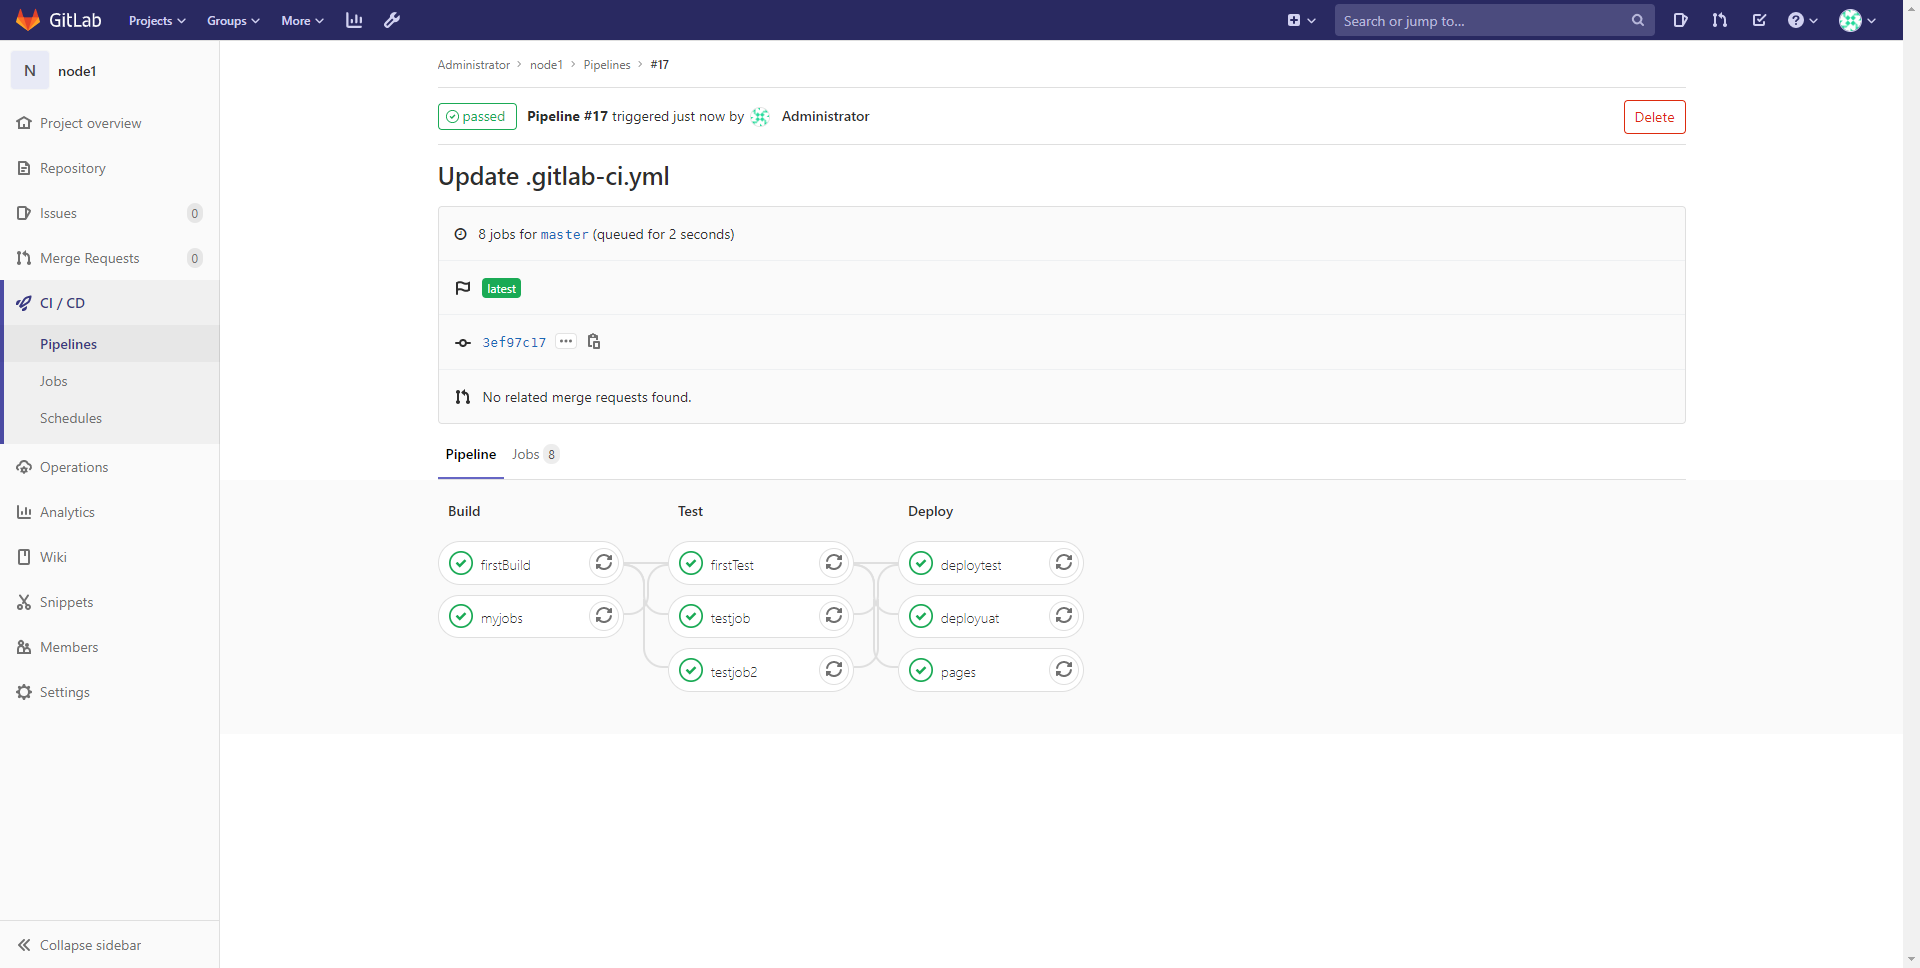Collapse the sidebar
1920x968 pixels.
(x=110, y=945)
